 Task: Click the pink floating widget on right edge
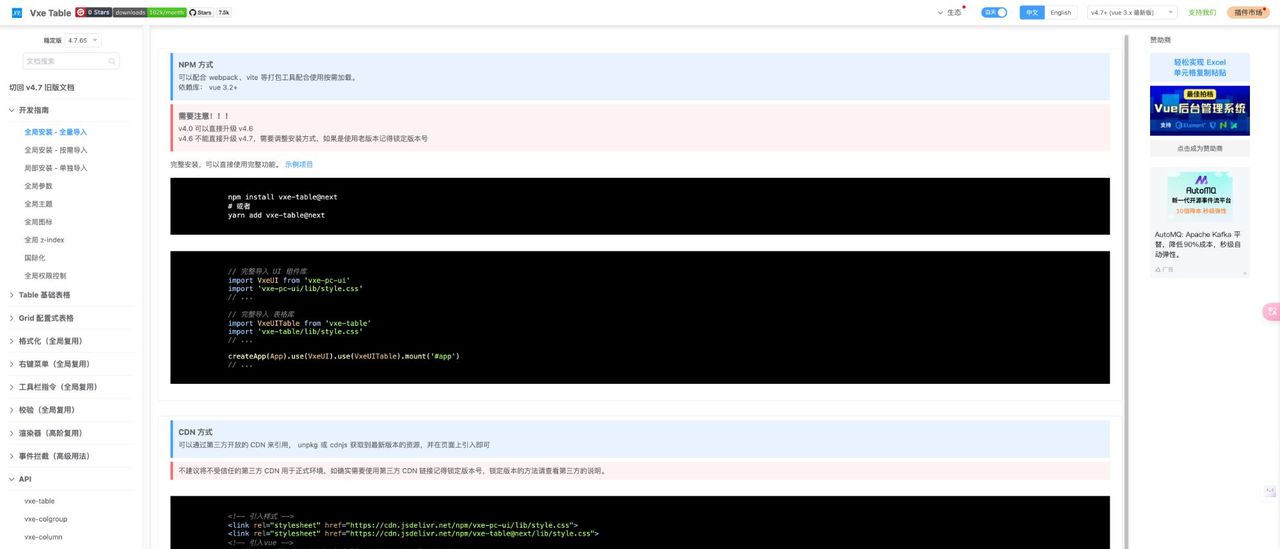[x=1271, y=312]
